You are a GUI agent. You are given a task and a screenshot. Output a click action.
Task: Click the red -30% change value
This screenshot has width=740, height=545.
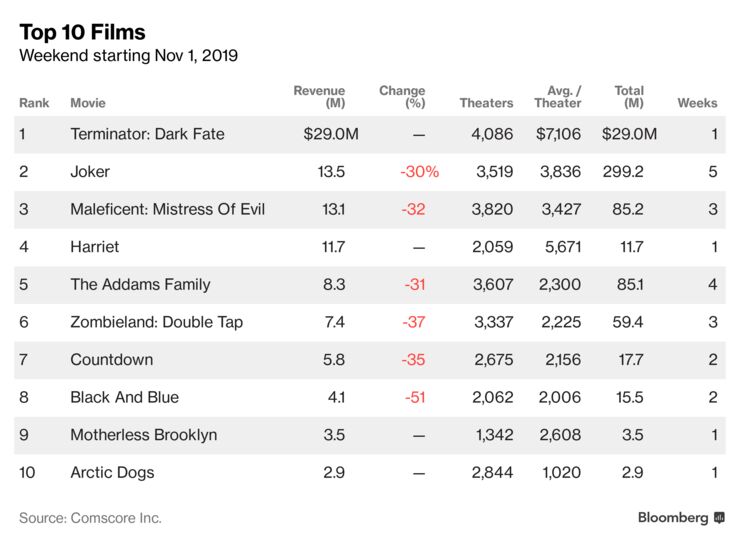coord(419,172)
